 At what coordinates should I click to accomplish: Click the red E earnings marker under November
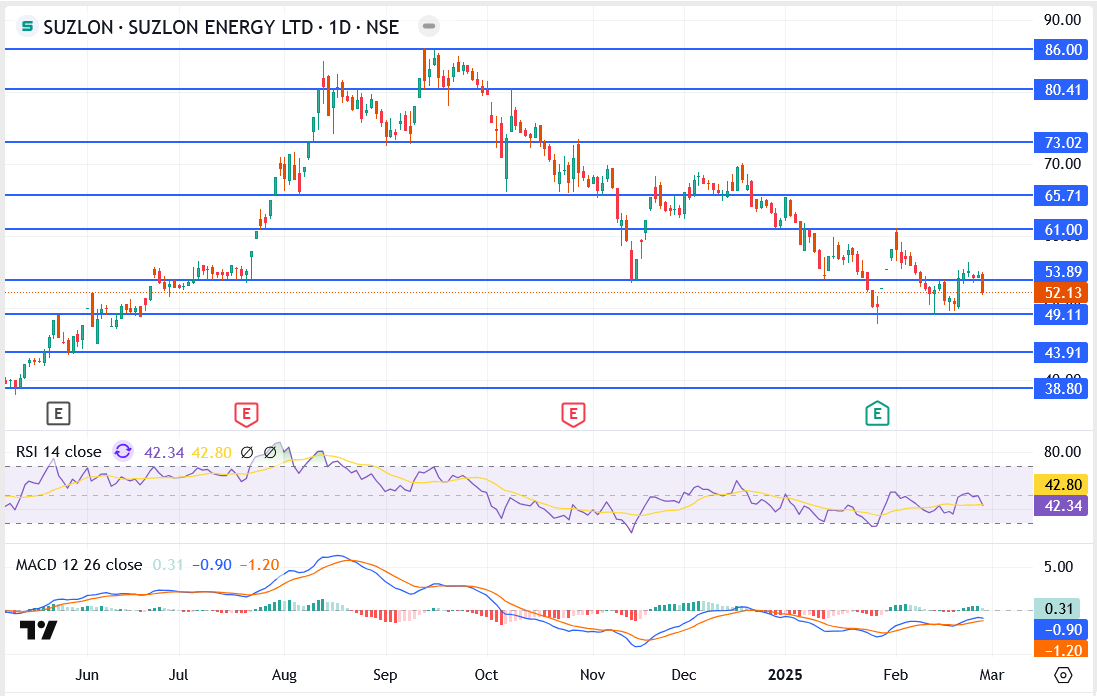(x=572, y=412)
